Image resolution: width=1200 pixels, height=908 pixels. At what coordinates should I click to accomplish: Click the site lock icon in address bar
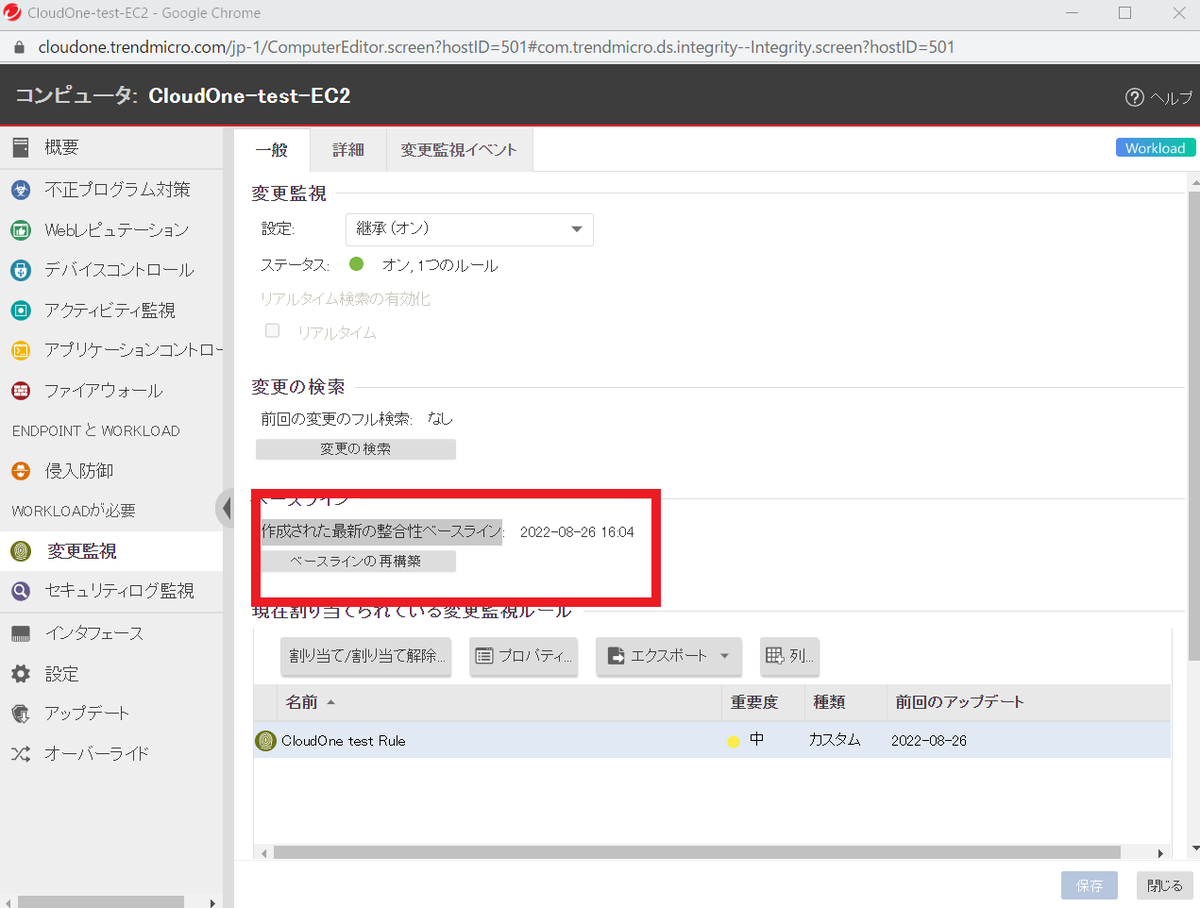(18, 47)
